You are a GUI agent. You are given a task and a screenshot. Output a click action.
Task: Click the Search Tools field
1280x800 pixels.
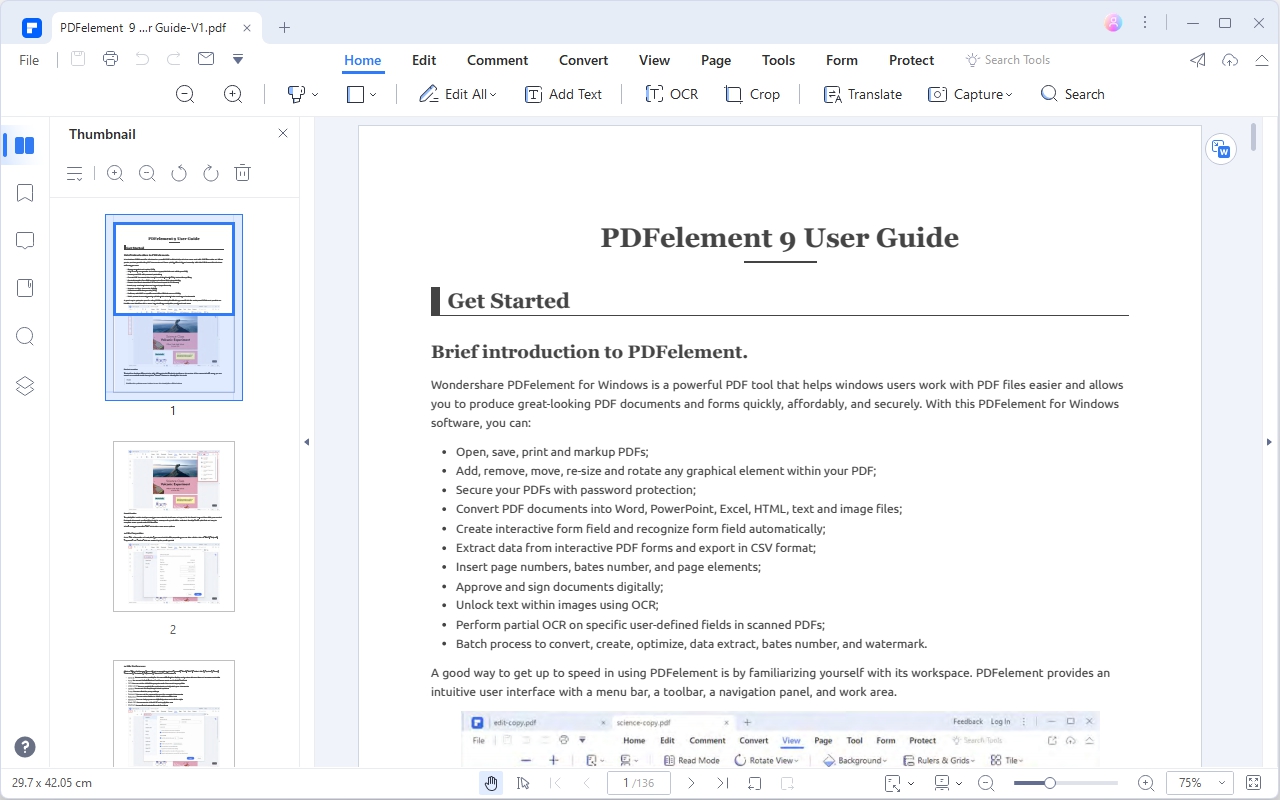[x=1008, y=60]
